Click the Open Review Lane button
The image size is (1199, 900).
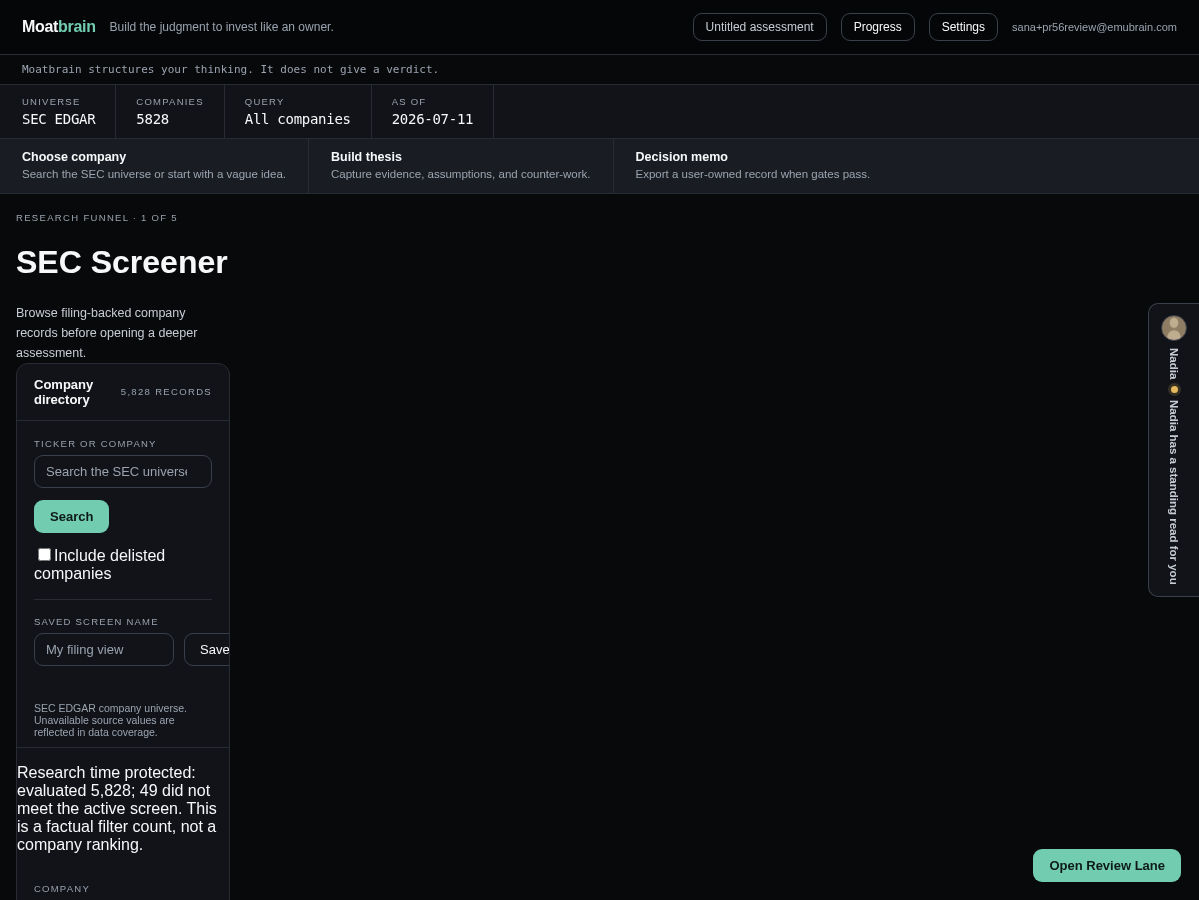tap(1106, 866)
